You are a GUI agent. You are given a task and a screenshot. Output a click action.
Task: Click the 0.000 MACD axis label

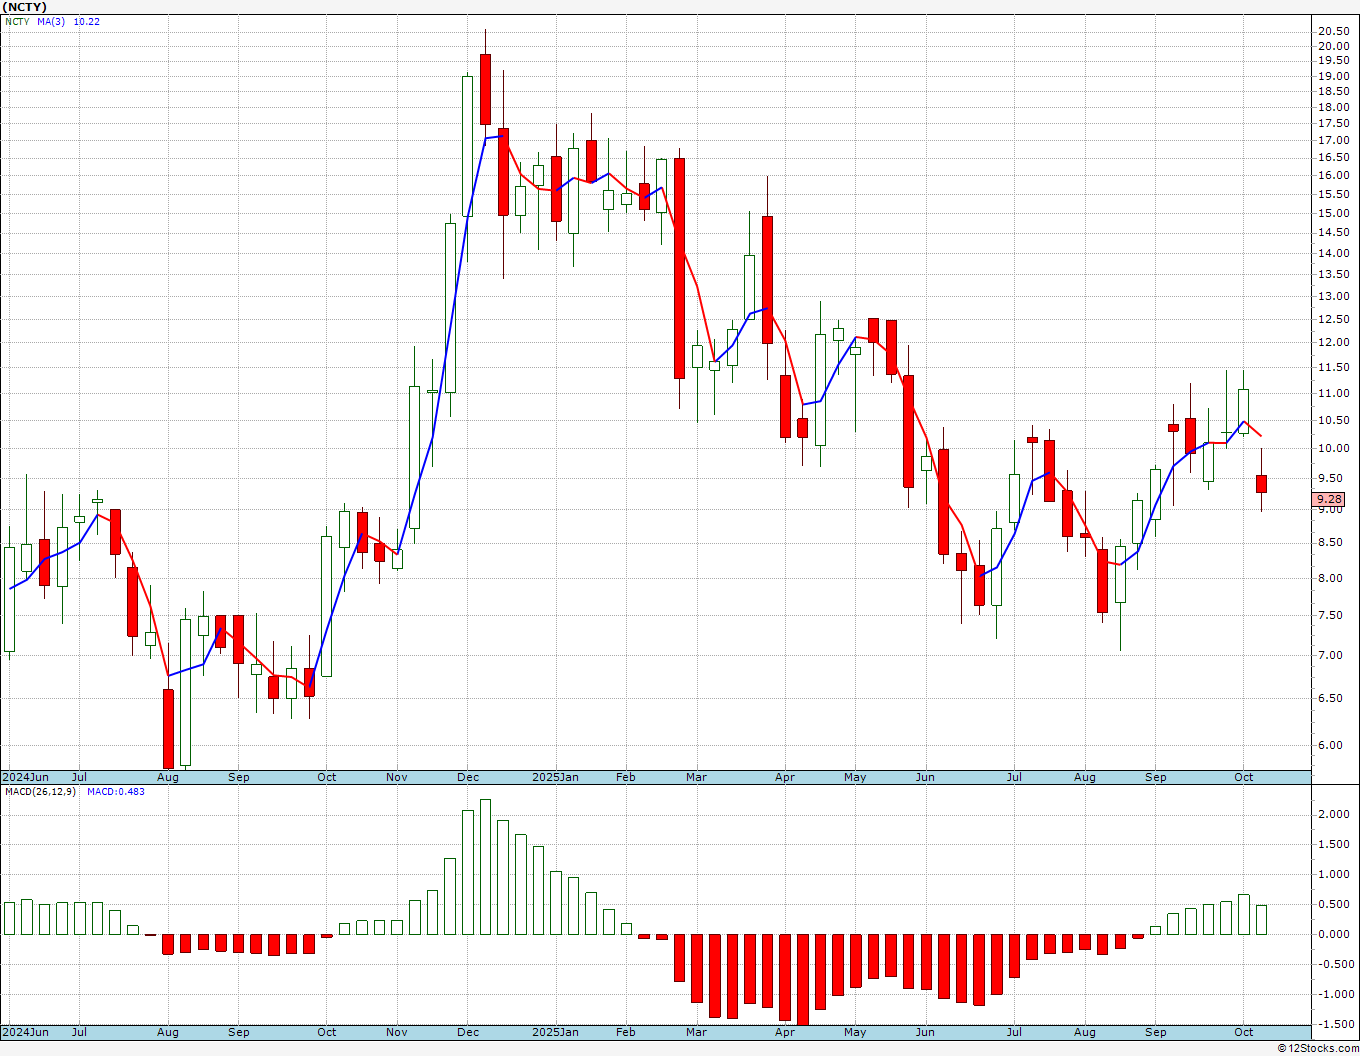click(1332, 934)
